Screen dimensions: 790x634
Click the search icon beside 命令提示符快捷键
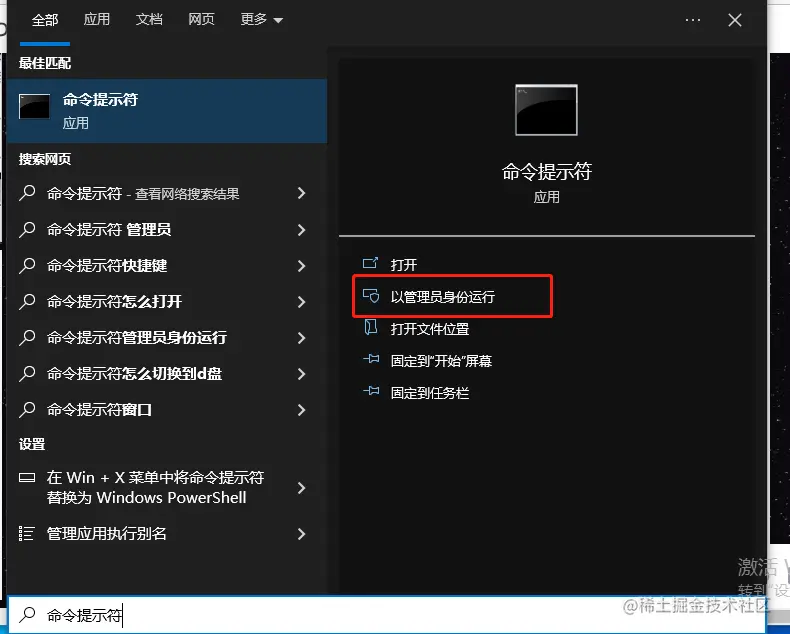[x=27, y=266]
